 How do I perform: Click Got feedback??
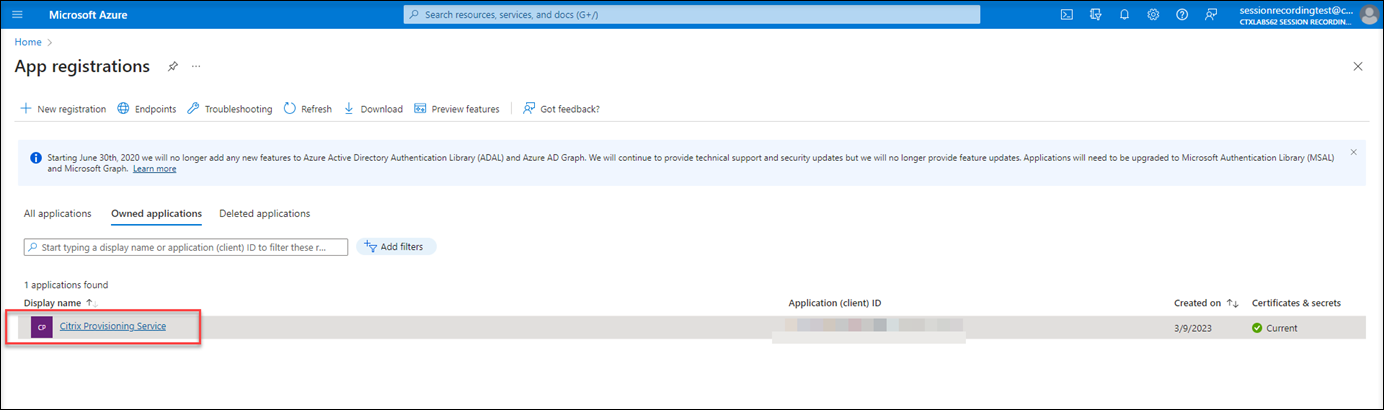pos(561,109)
